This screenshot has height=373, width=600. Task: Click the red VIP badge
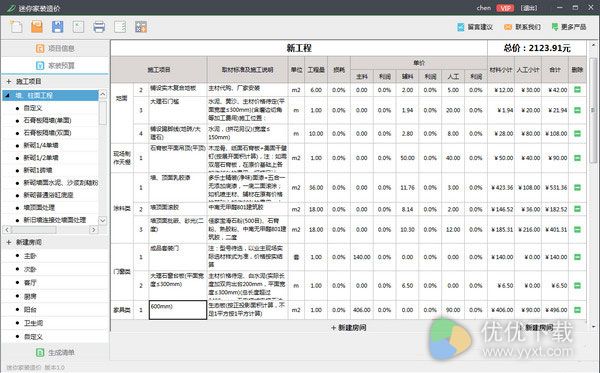point(505,8)
